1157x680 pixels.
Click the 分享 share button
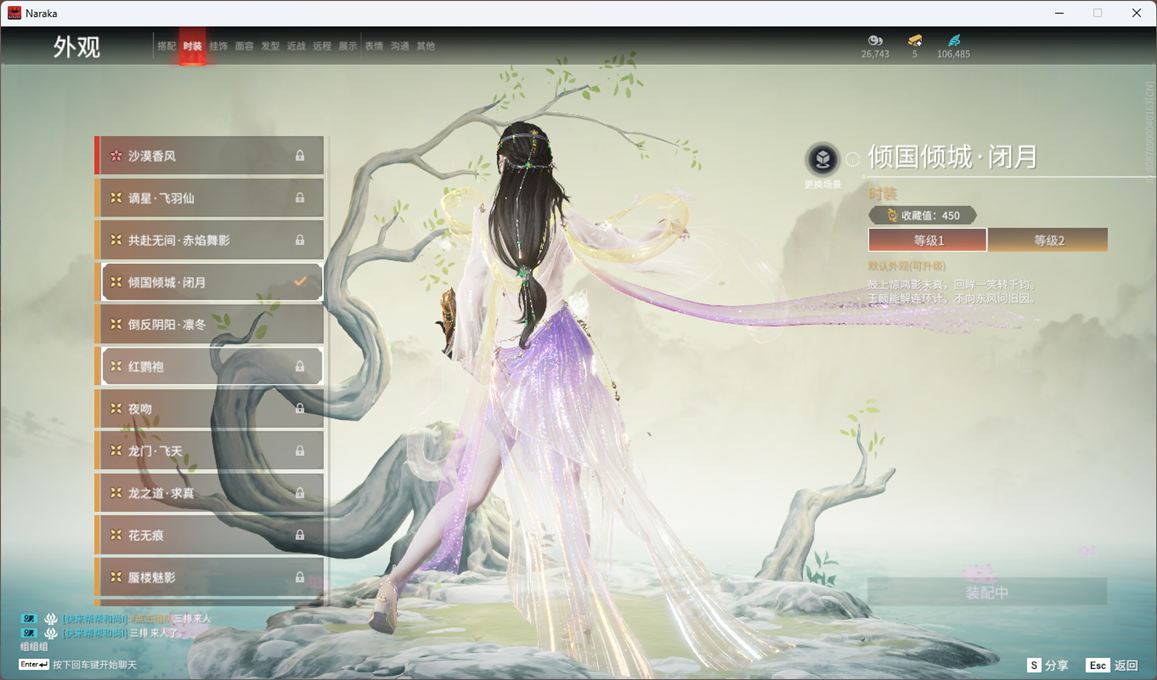point(1048,665)
